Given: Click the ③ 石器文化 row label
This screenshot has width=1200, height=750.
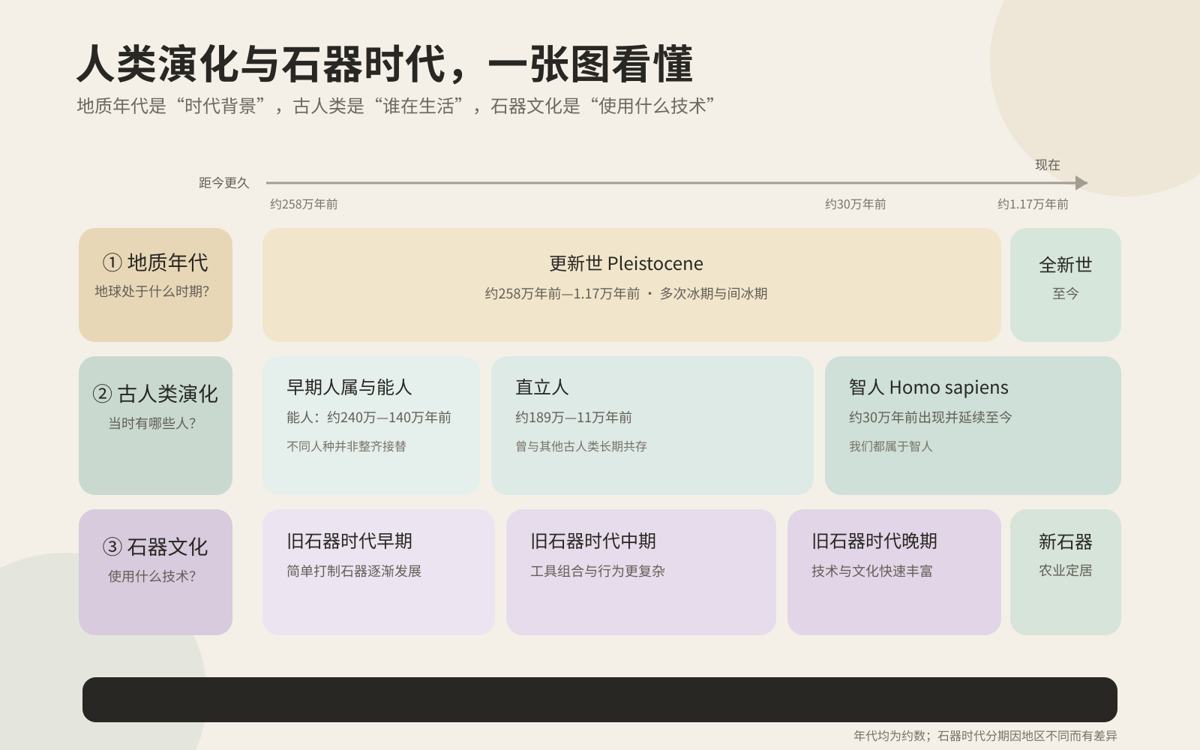Looking at the screenshot, I should click(x=155, y=572).
